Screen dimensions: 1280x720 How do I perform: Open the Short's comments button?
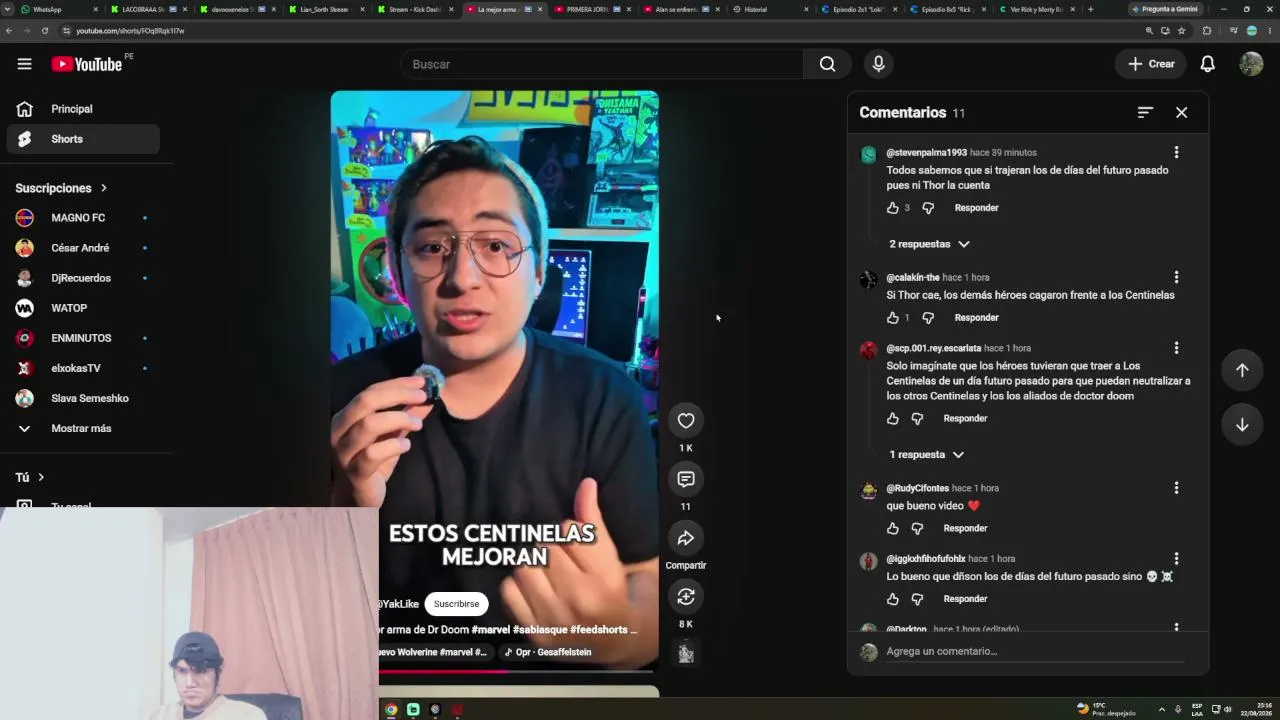[685, 479]
